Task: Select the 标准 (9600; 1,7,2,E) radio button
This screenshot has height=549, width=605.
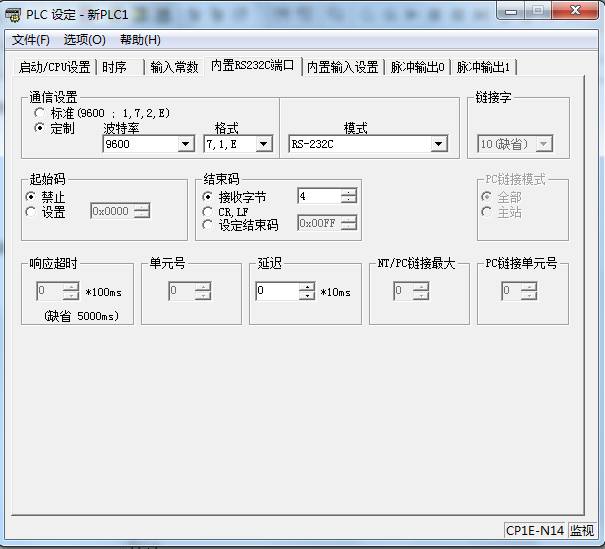Action: coord(40,114)
